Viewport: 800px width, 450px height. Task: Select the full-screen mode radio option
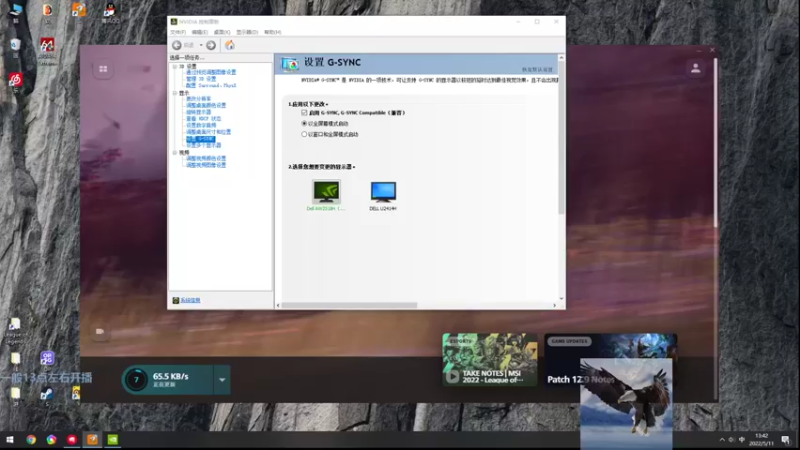tap(304, 123)
